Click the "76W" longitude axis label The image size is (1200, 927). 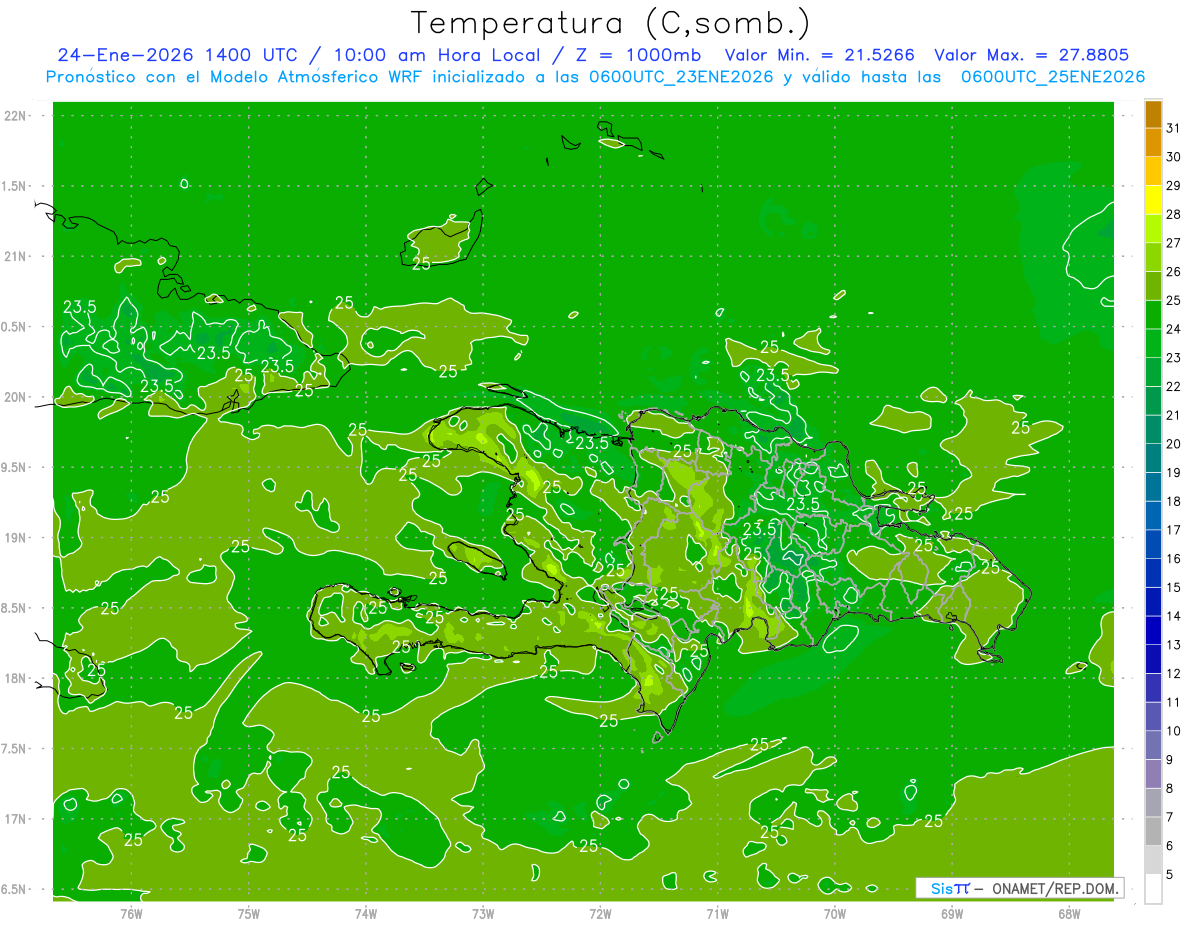click(131, 914)
